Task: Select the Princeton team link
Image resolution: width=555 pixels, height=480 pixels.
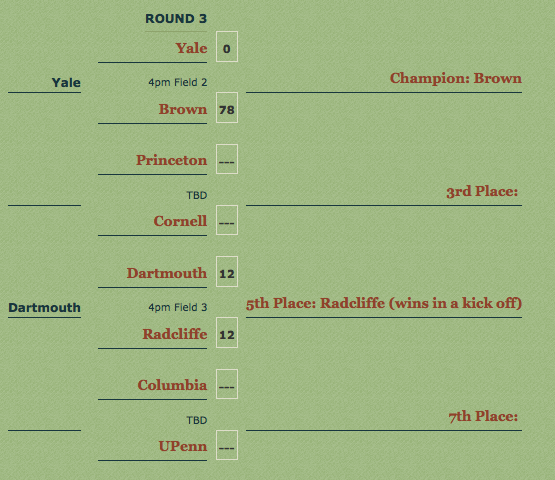Action: click(172, 160)
